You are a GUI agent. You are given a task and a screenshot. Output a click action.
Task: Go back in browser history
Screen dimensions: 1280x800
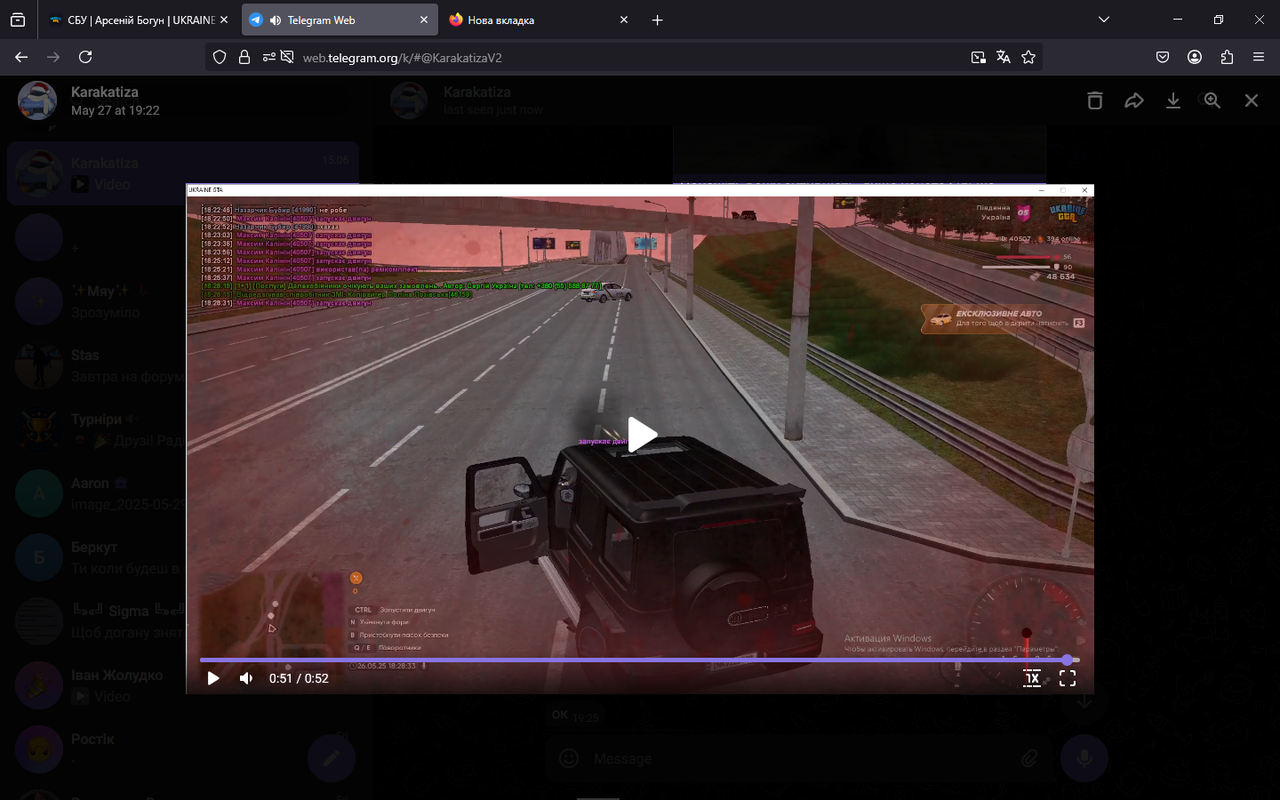tap(21, 57)
